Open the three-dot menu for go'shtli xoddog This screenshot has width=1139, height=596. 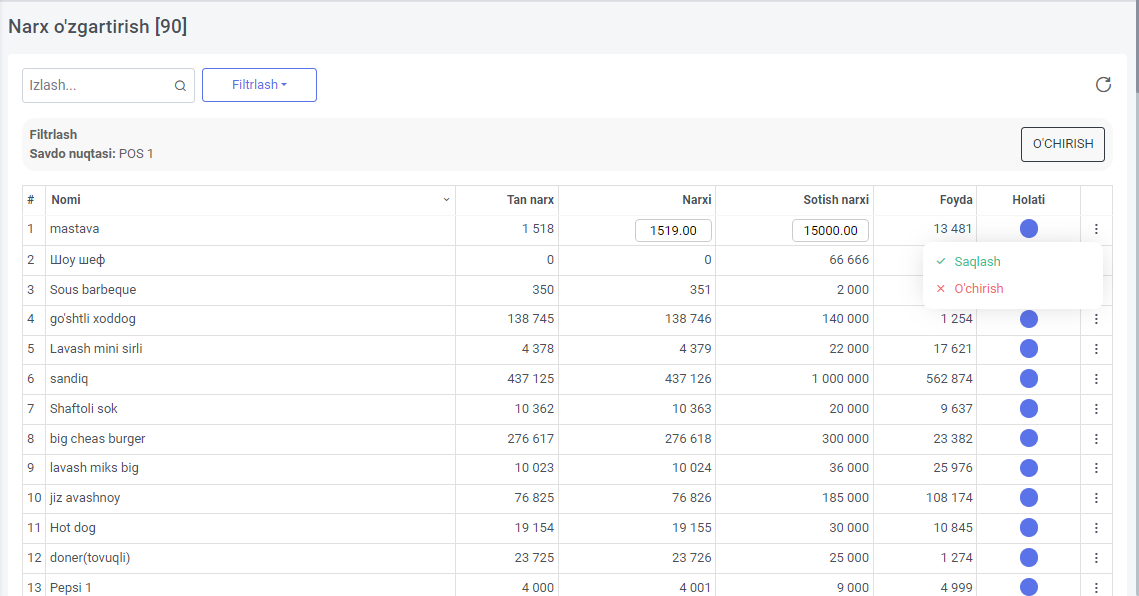(1096, 319)
